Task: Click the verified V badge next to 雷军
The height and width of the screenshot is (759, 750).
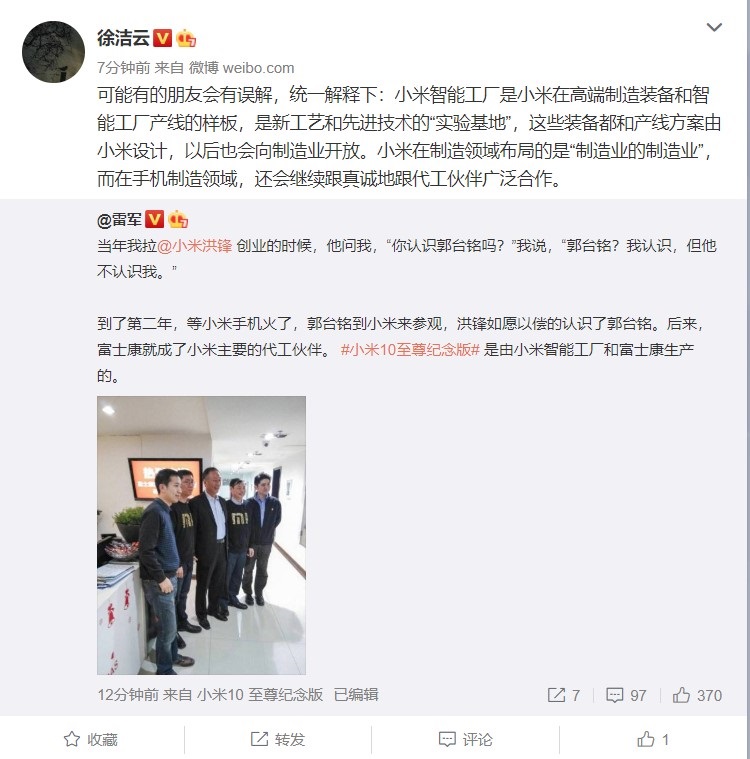Action: click(x=155, y=220)
